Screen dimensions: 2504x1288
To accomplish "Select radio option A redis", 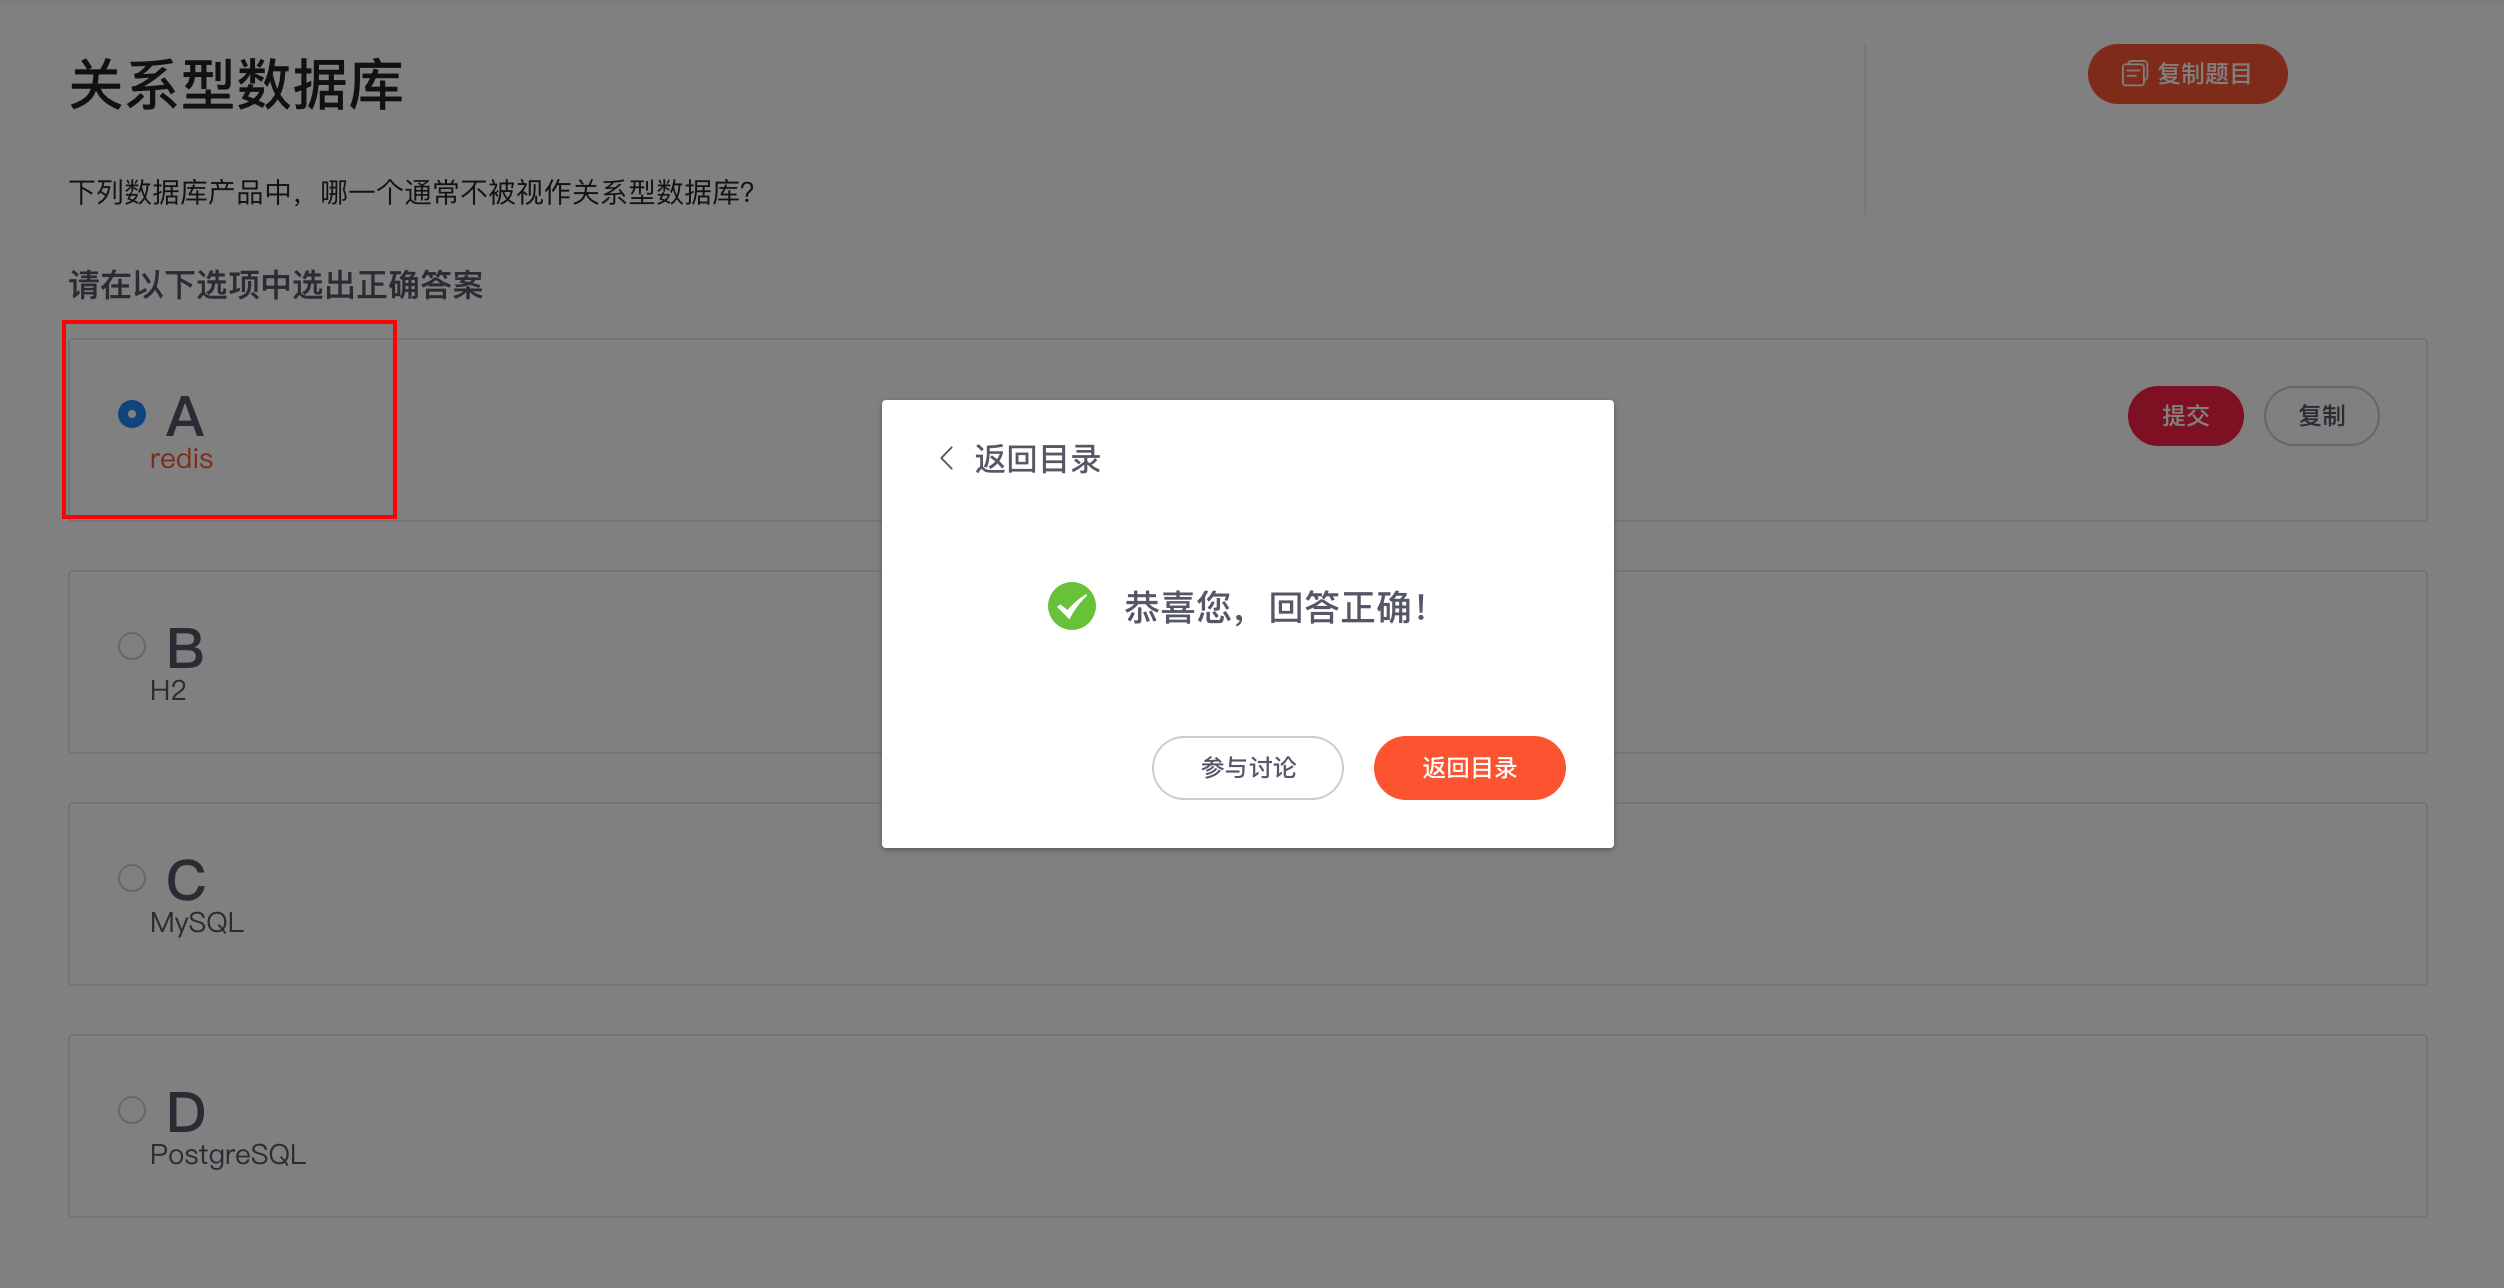I will click(x=132, y=414).
